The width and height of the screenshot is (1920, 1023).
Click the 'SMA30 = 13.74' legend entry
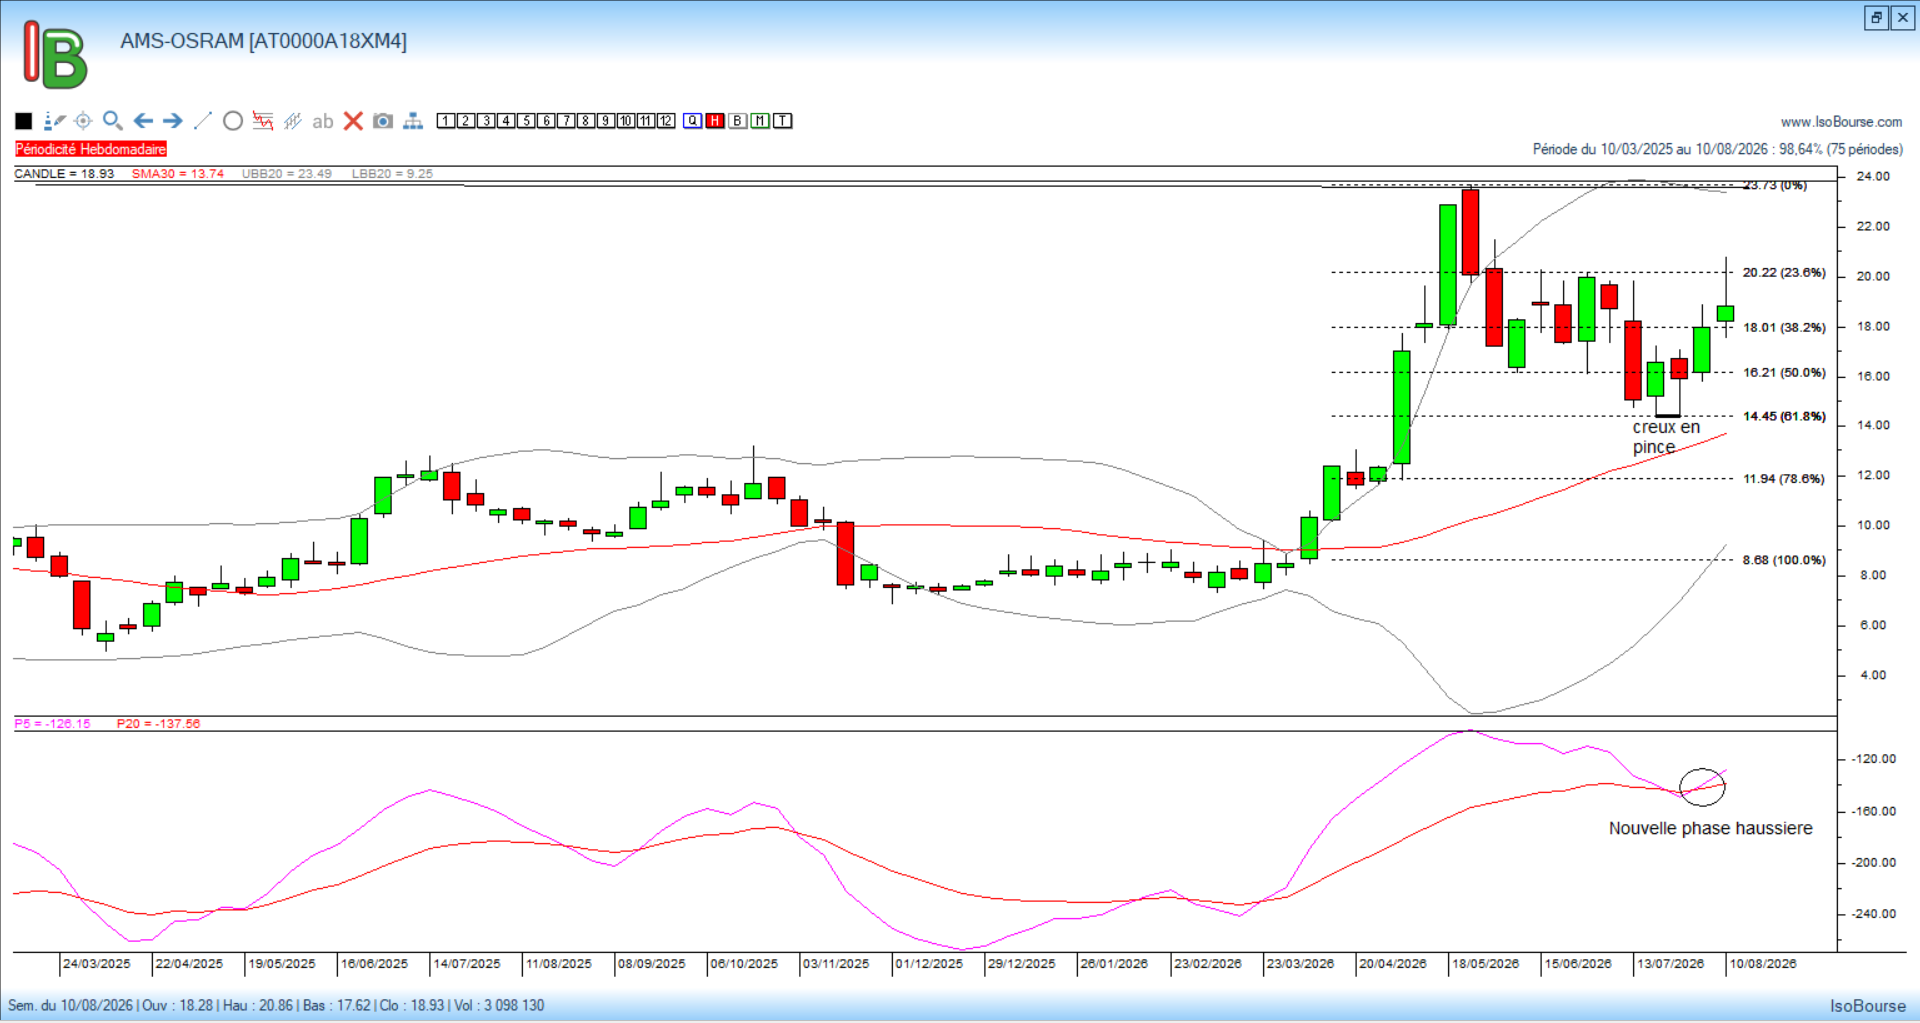pyautogui.click(x=178, y=174)
